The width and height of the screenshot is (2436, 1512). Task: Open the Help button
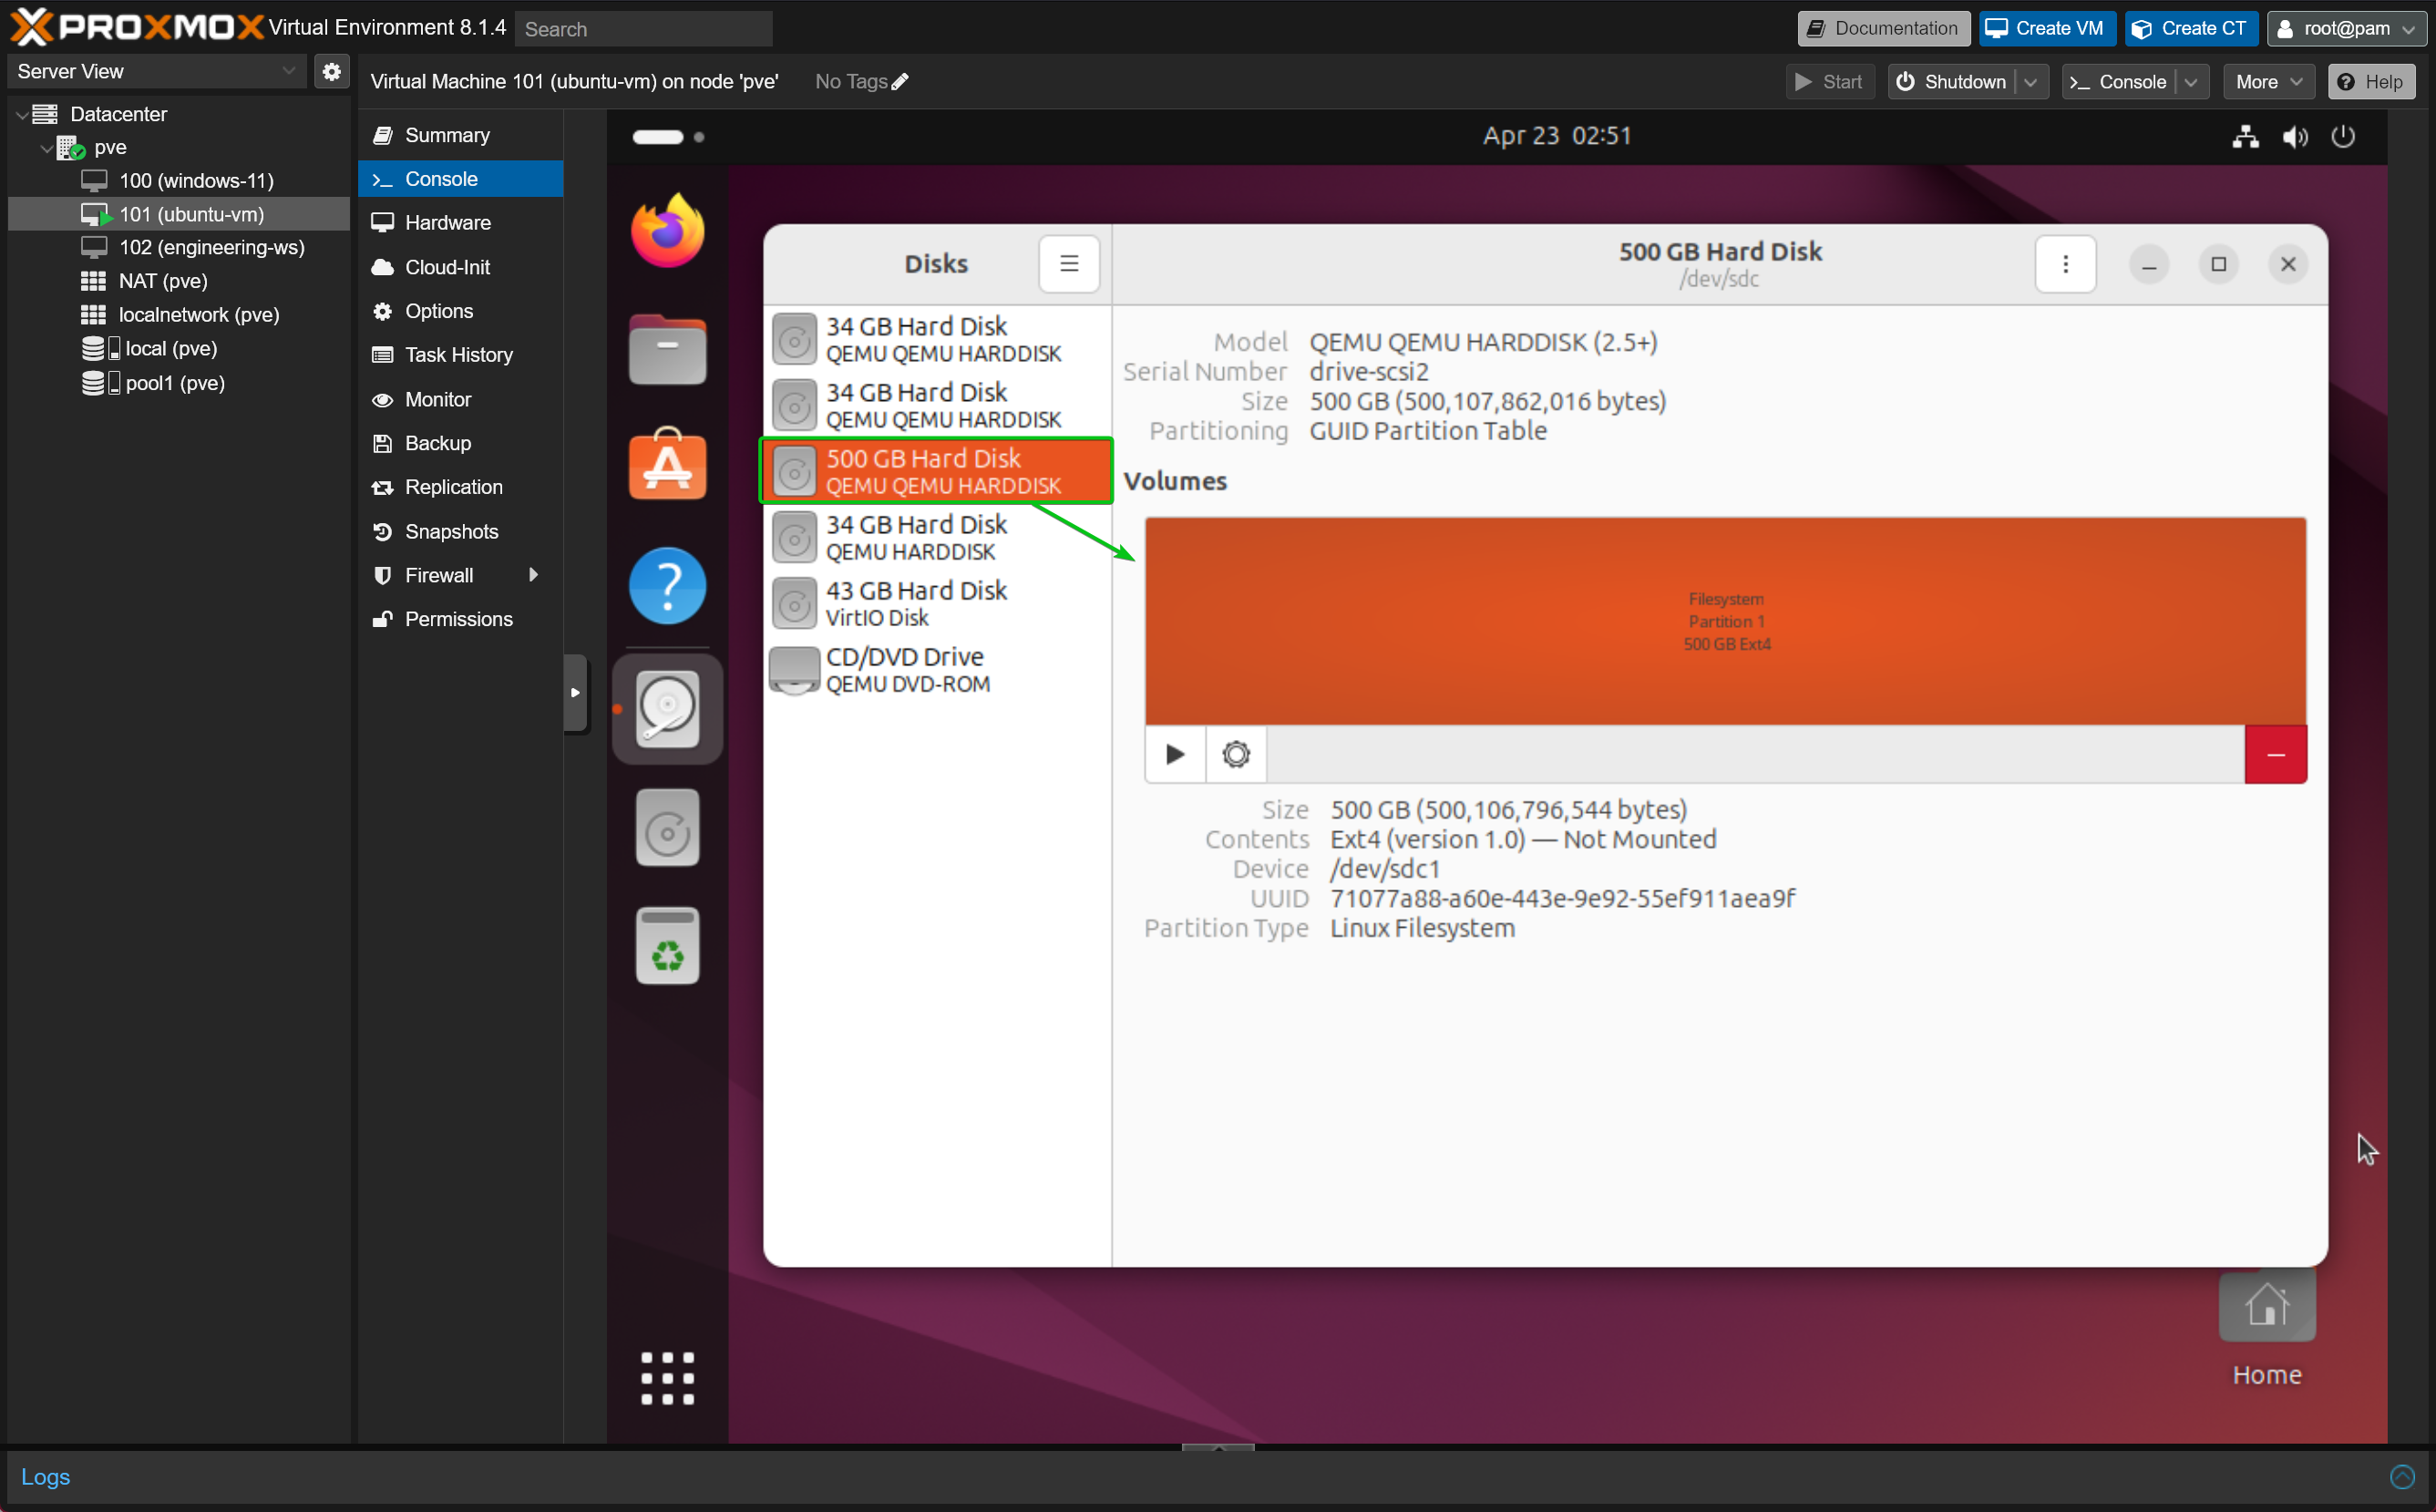[x=2370, y=82]
